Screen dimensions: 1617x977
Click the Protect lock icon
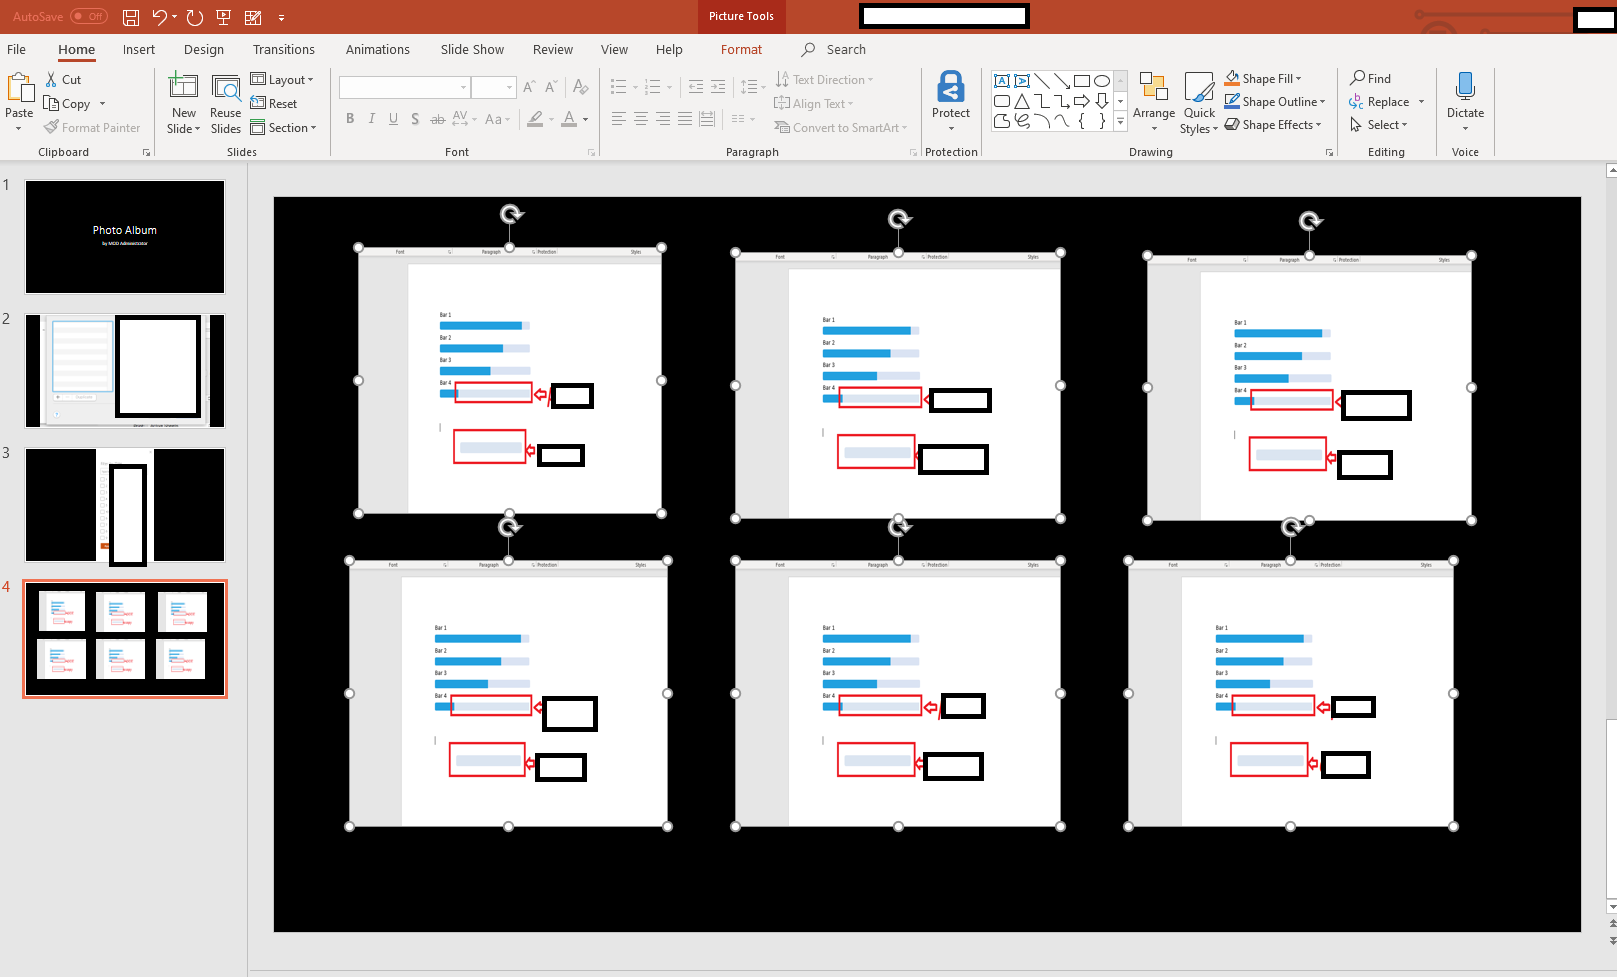click(x=951, y=87)
